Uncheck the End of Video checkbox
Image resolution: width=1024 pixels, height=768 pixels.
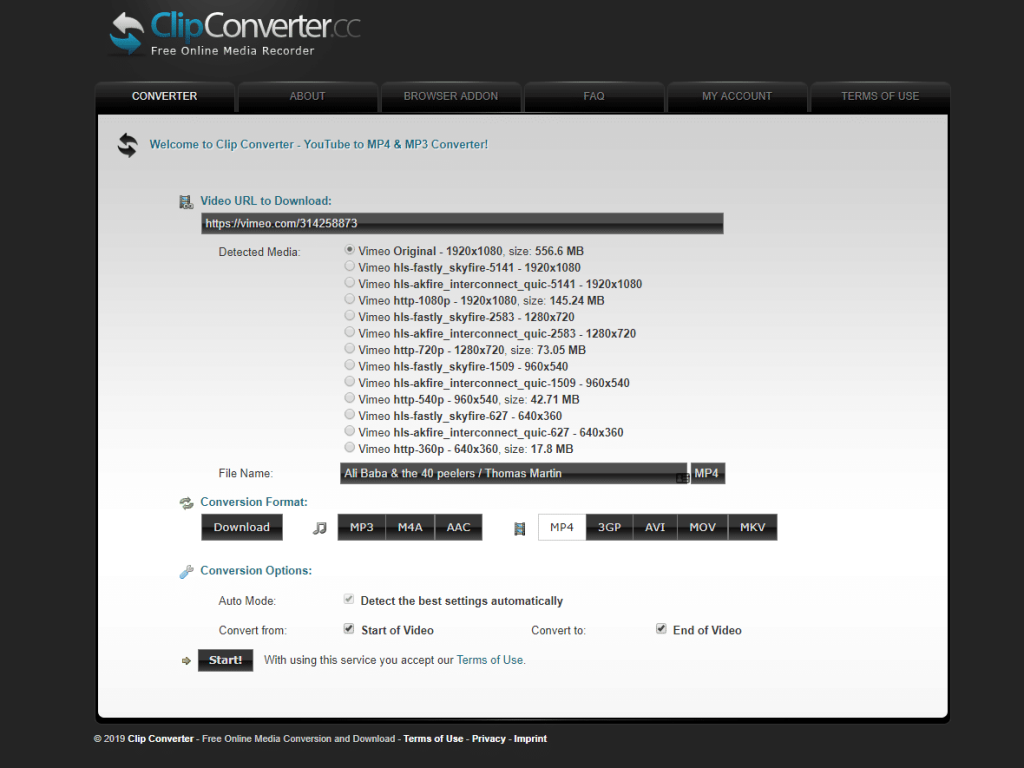662,629
